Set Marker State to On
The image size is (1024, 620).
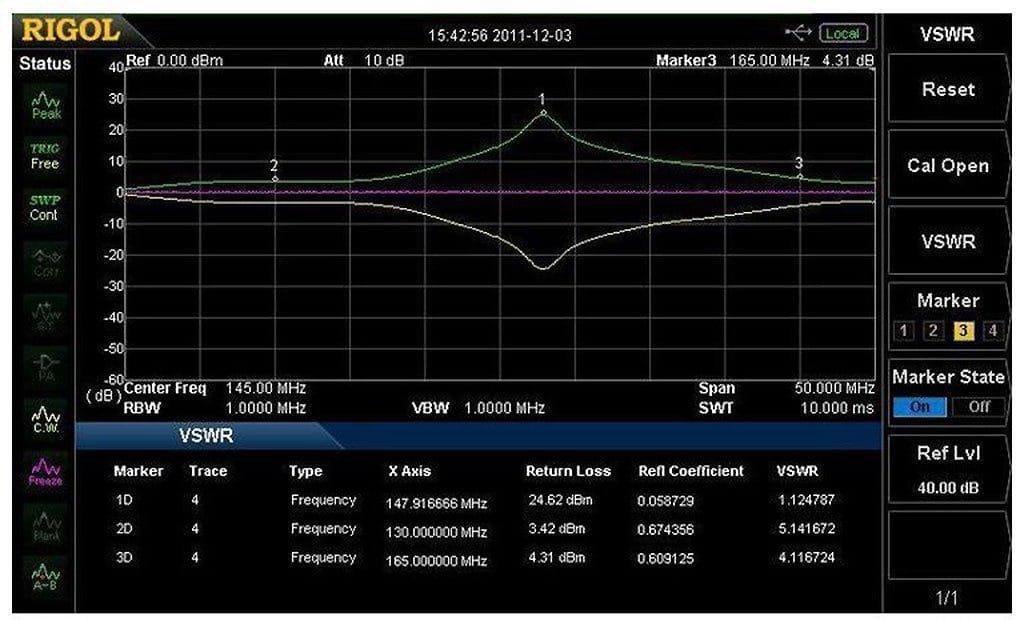920,407
